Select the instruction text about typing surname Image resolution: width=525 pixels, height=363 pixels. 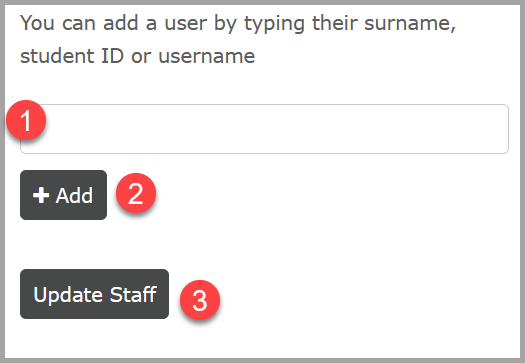pyautogui.click(x=238, y=40)
